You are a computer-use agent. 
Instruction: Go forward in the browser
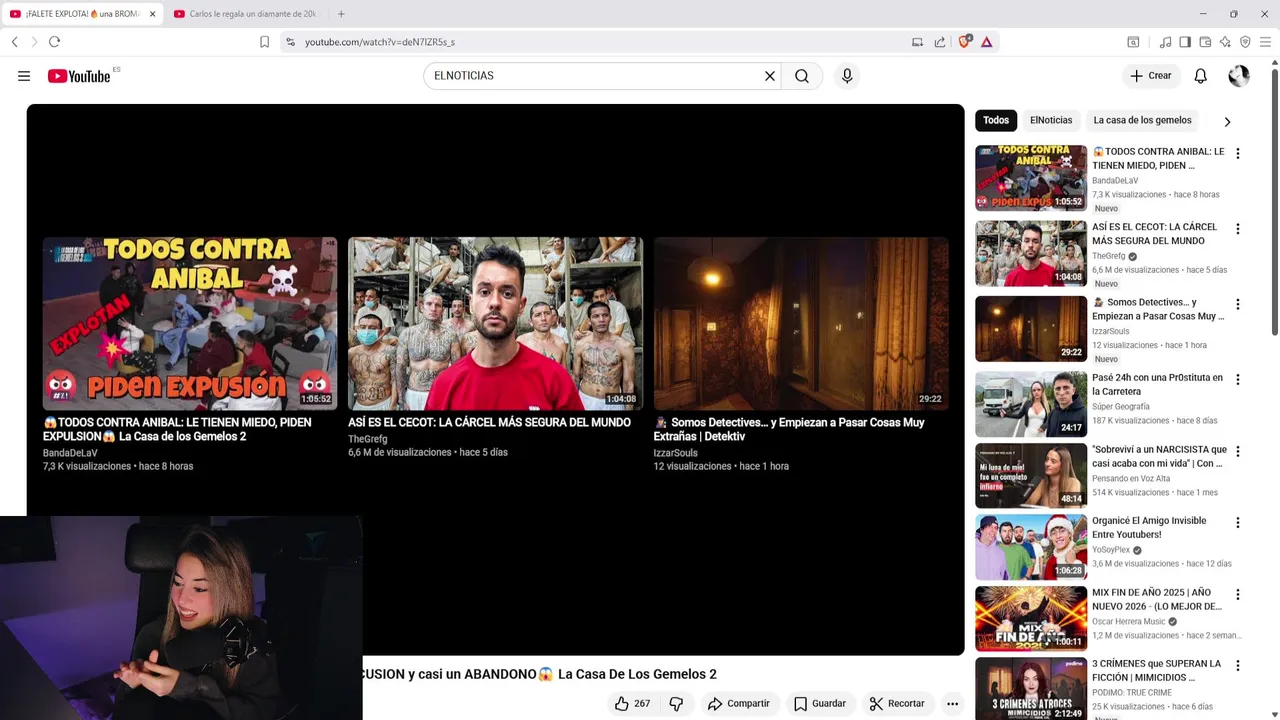coord(34,42)
